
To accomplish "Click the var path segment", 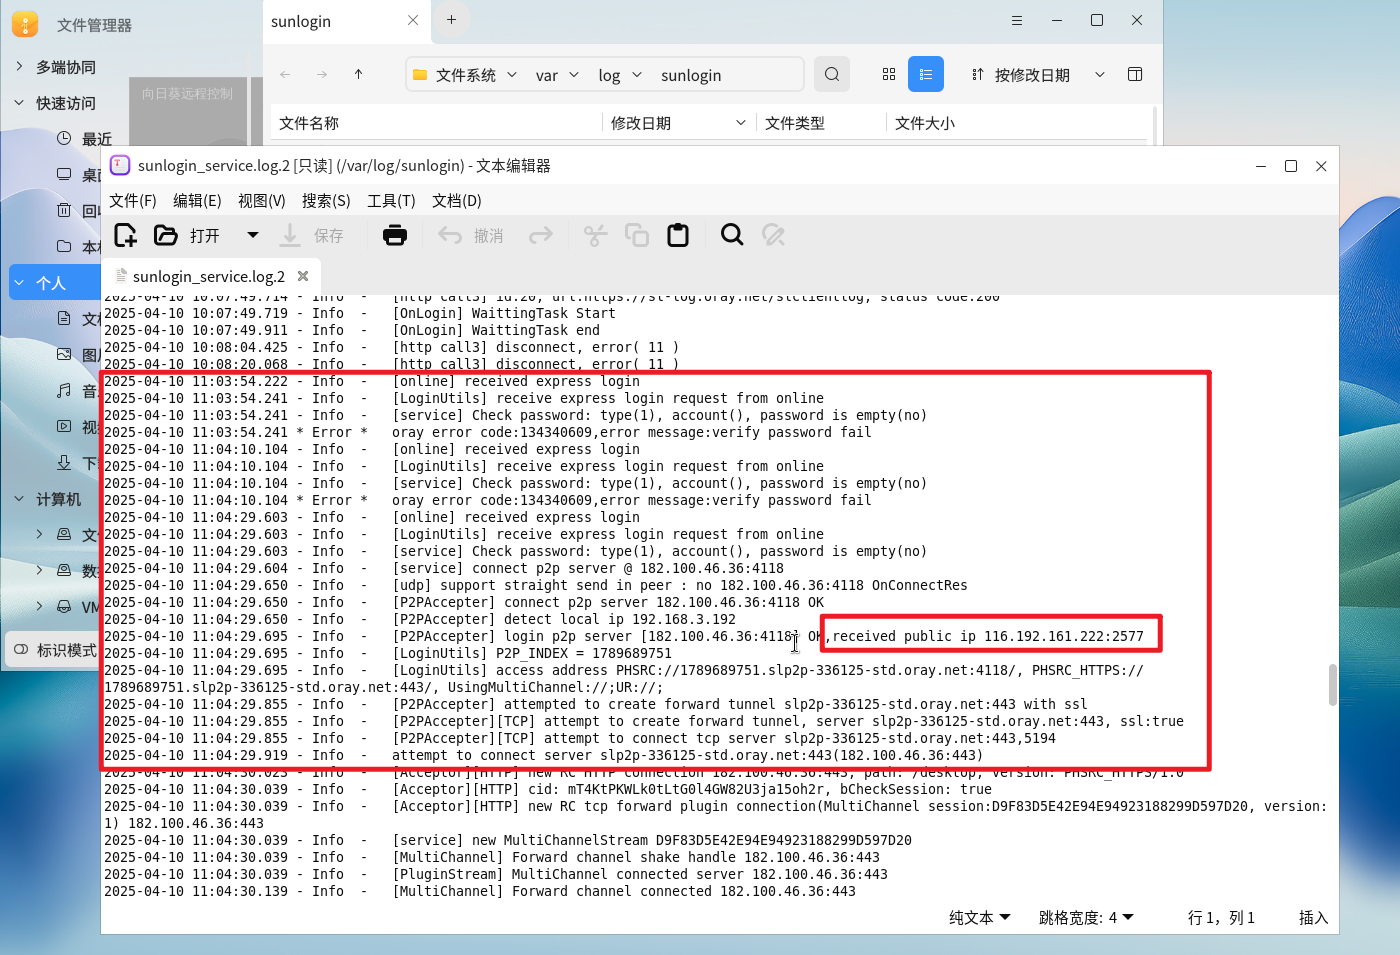I will [547, 75].
